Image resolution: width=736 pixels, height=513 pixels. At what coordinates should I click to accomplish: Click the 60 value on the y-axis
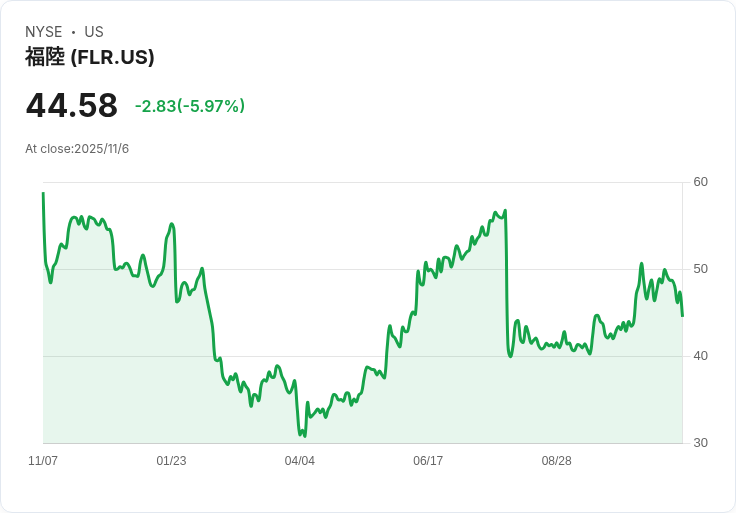pos(701,182)
